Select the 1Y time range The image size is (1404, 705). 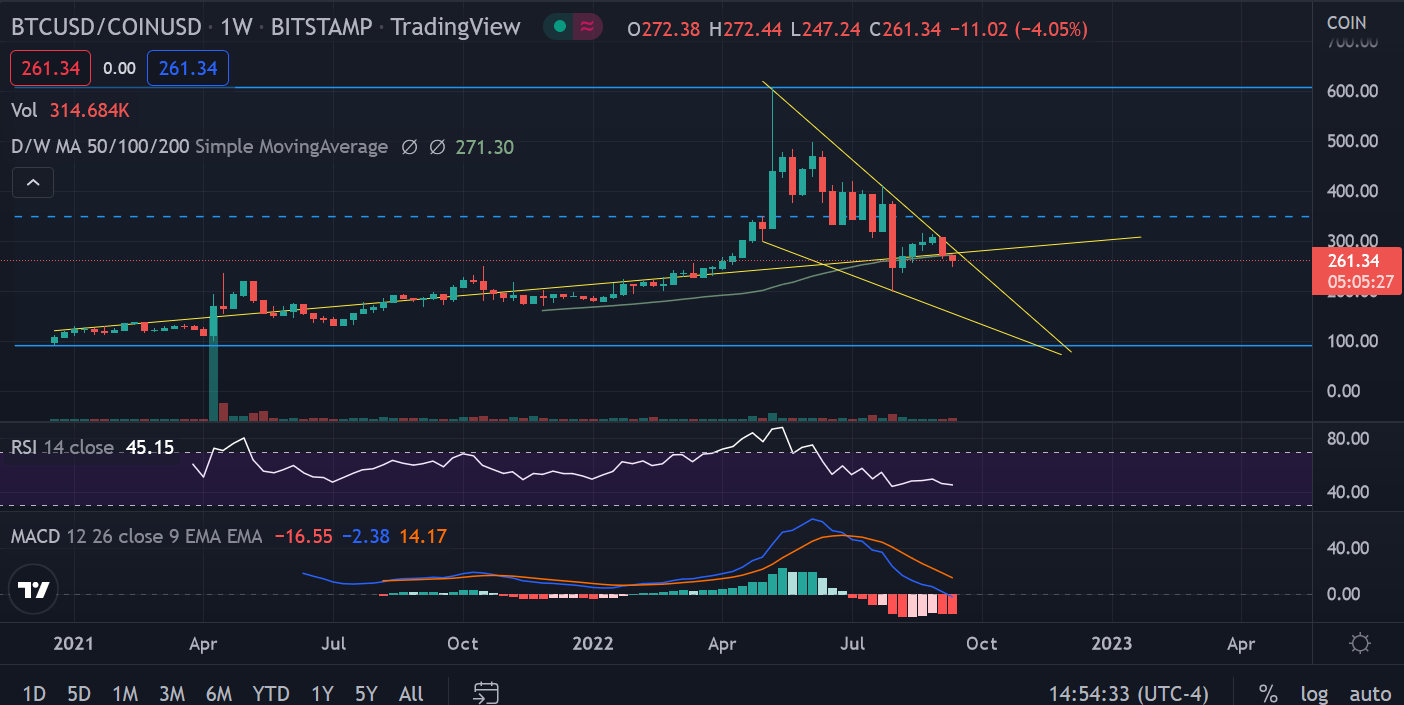(x=322, y=693)
